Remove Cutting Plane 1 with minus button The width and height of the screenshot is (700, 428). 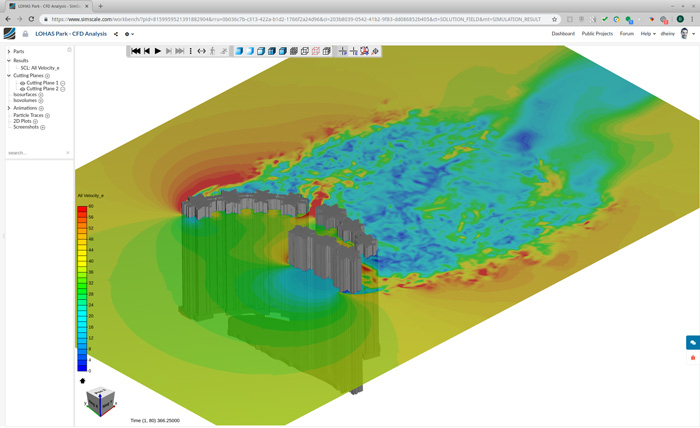click(x=63, y=83)
